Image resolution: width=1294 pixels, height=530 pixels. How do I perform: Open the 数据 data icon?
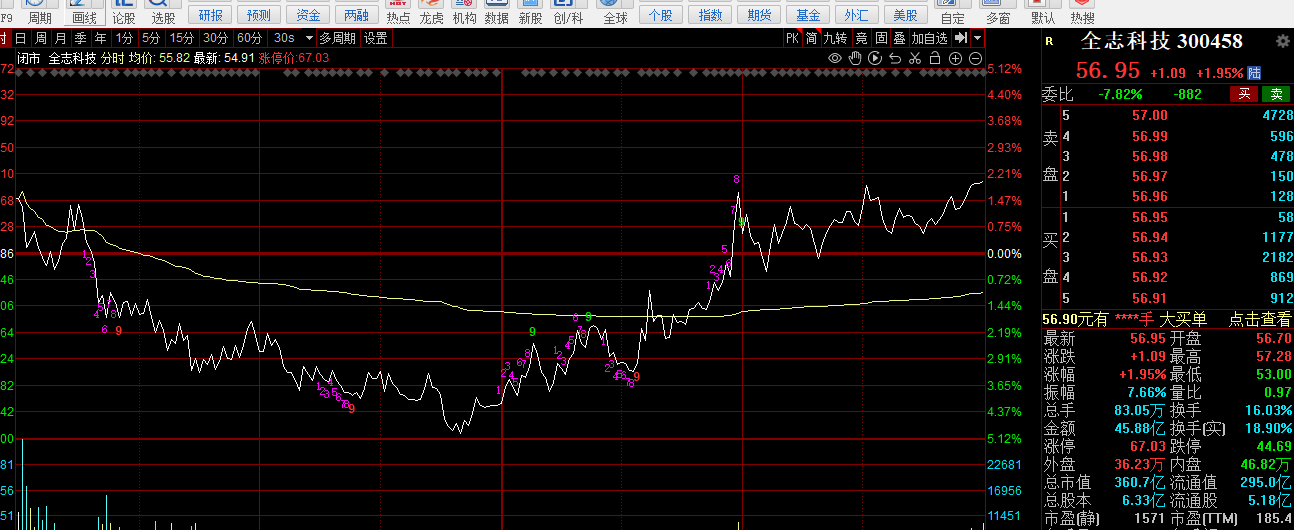[x=496, y=12]
